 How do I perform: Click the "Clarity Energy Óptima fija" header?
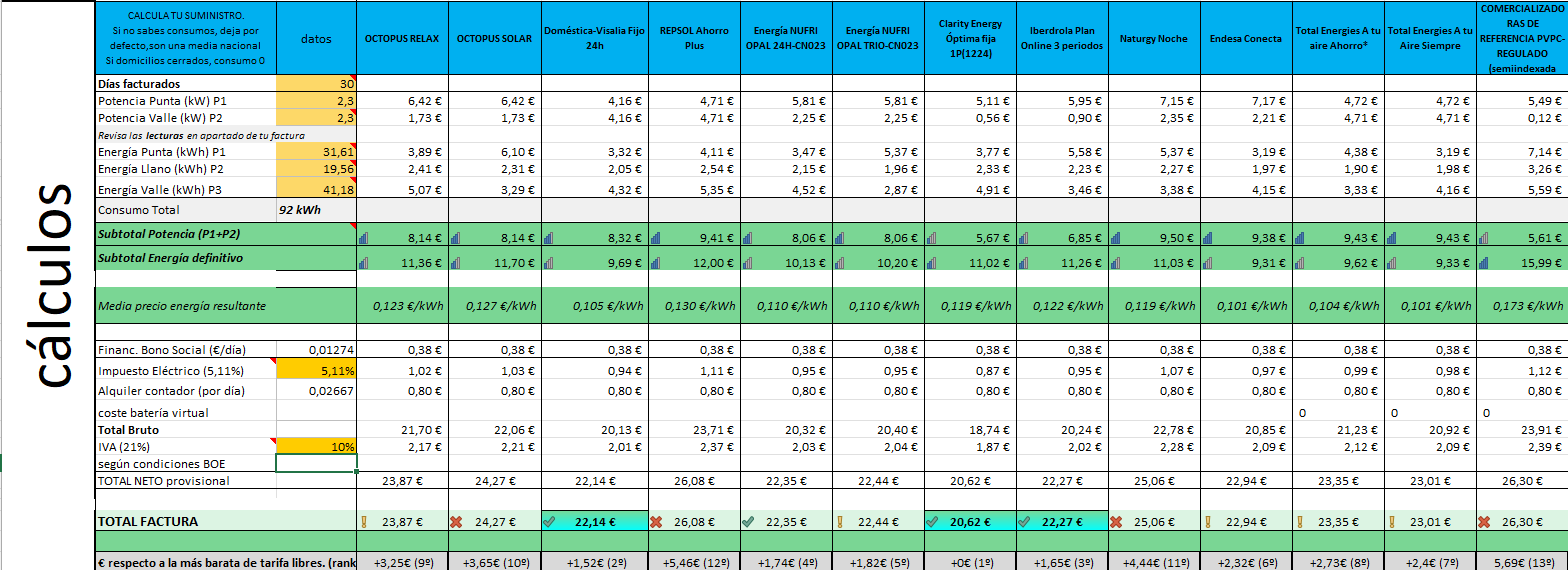pos(971,38)
